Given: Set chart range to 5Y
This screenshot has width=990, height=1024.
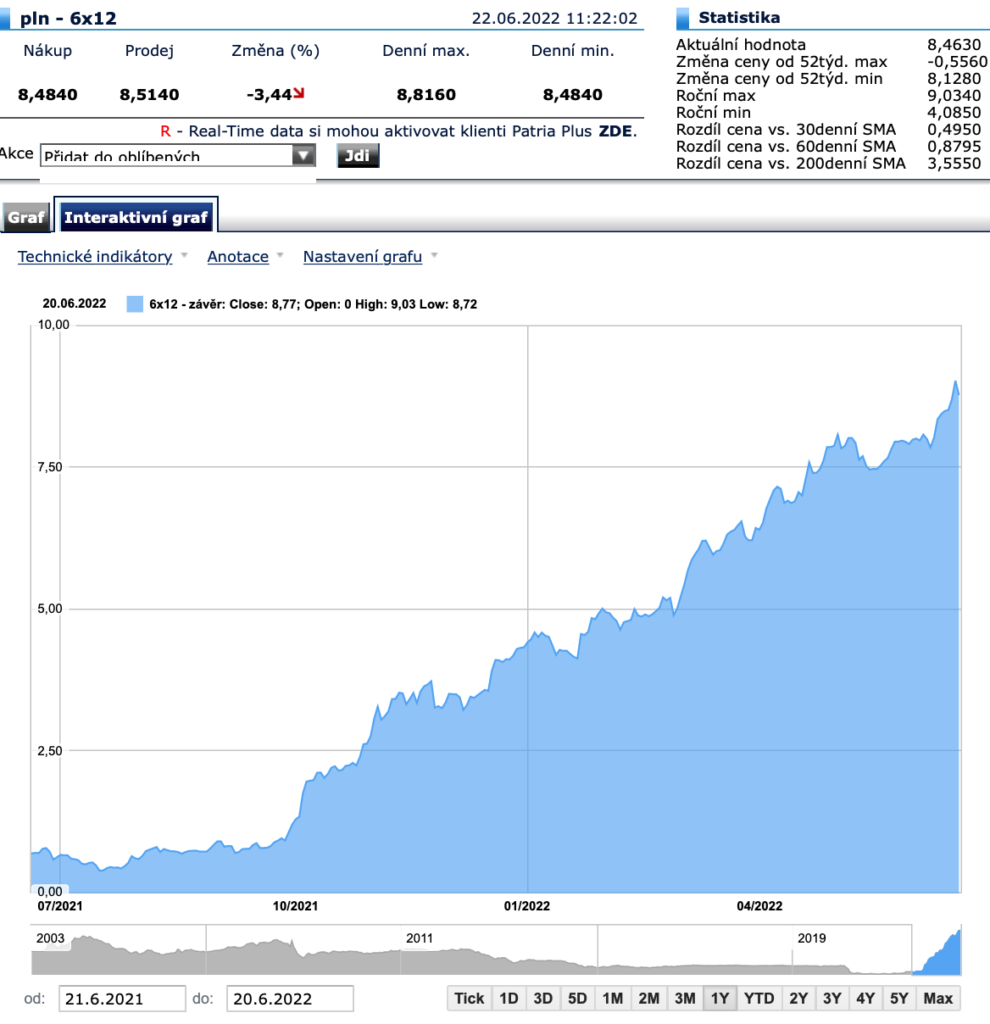Looking at the screenshot, I should point(899,999).
